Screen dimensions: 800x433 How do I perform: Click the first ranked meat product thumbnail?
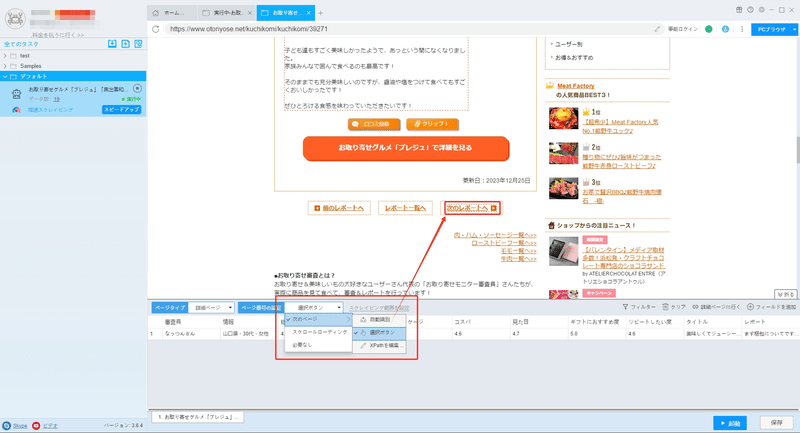(563, 118)
